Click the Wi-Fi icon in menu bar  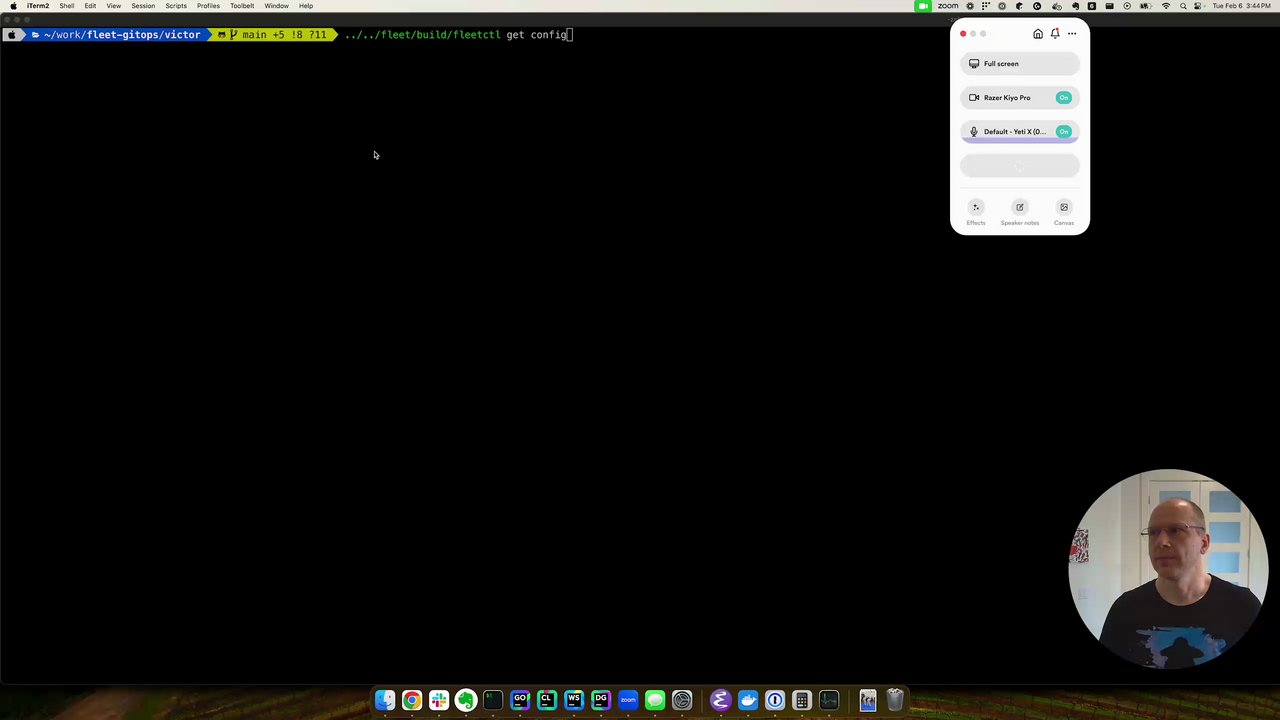pyautogui.click(x=1166, y=6)
